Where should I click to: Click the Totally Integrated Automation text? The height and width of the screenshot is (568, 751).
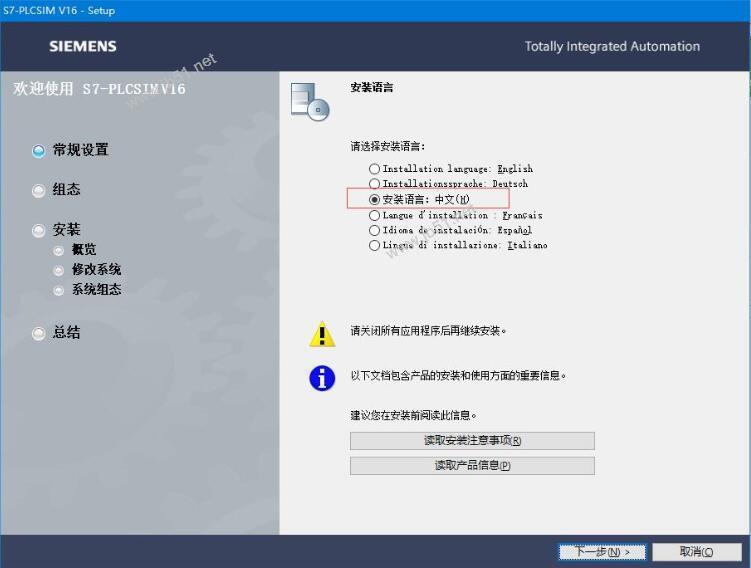tap(612, 46)
